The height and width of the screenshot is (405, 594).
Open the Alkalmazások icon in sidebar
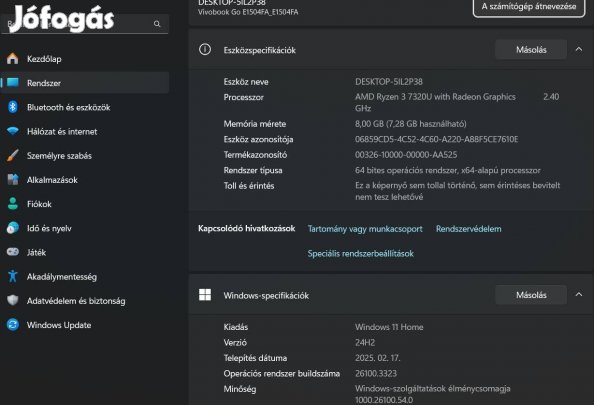click(x=13, y=180)
